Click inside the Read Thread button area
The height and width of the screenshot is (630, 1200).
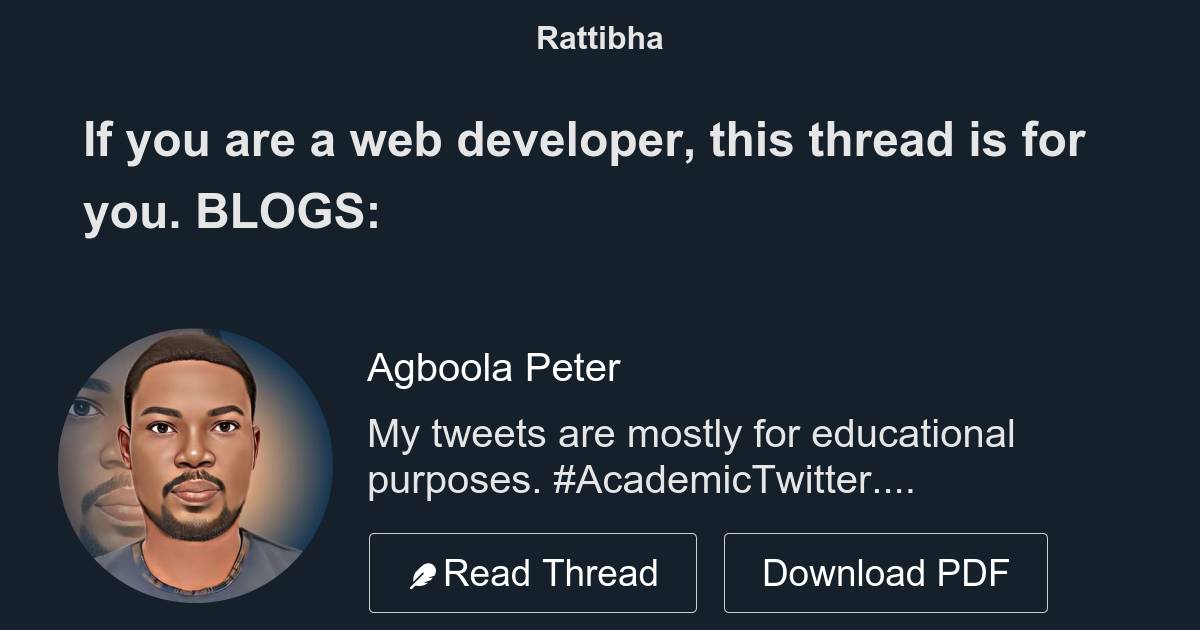[533, 572]
